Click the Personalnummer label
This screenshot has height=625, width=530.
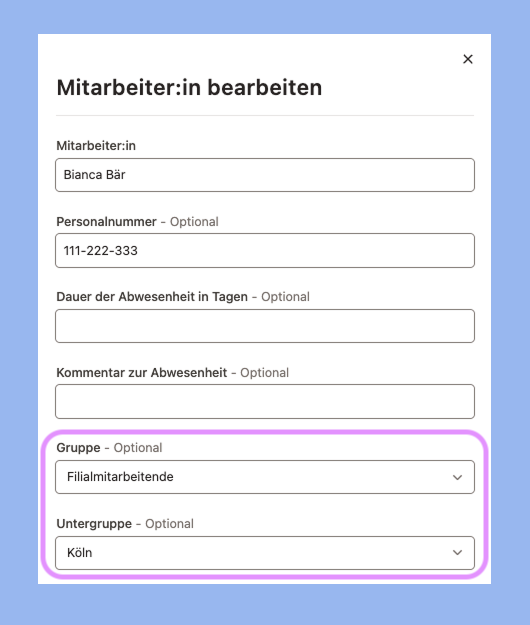point(106,222)
